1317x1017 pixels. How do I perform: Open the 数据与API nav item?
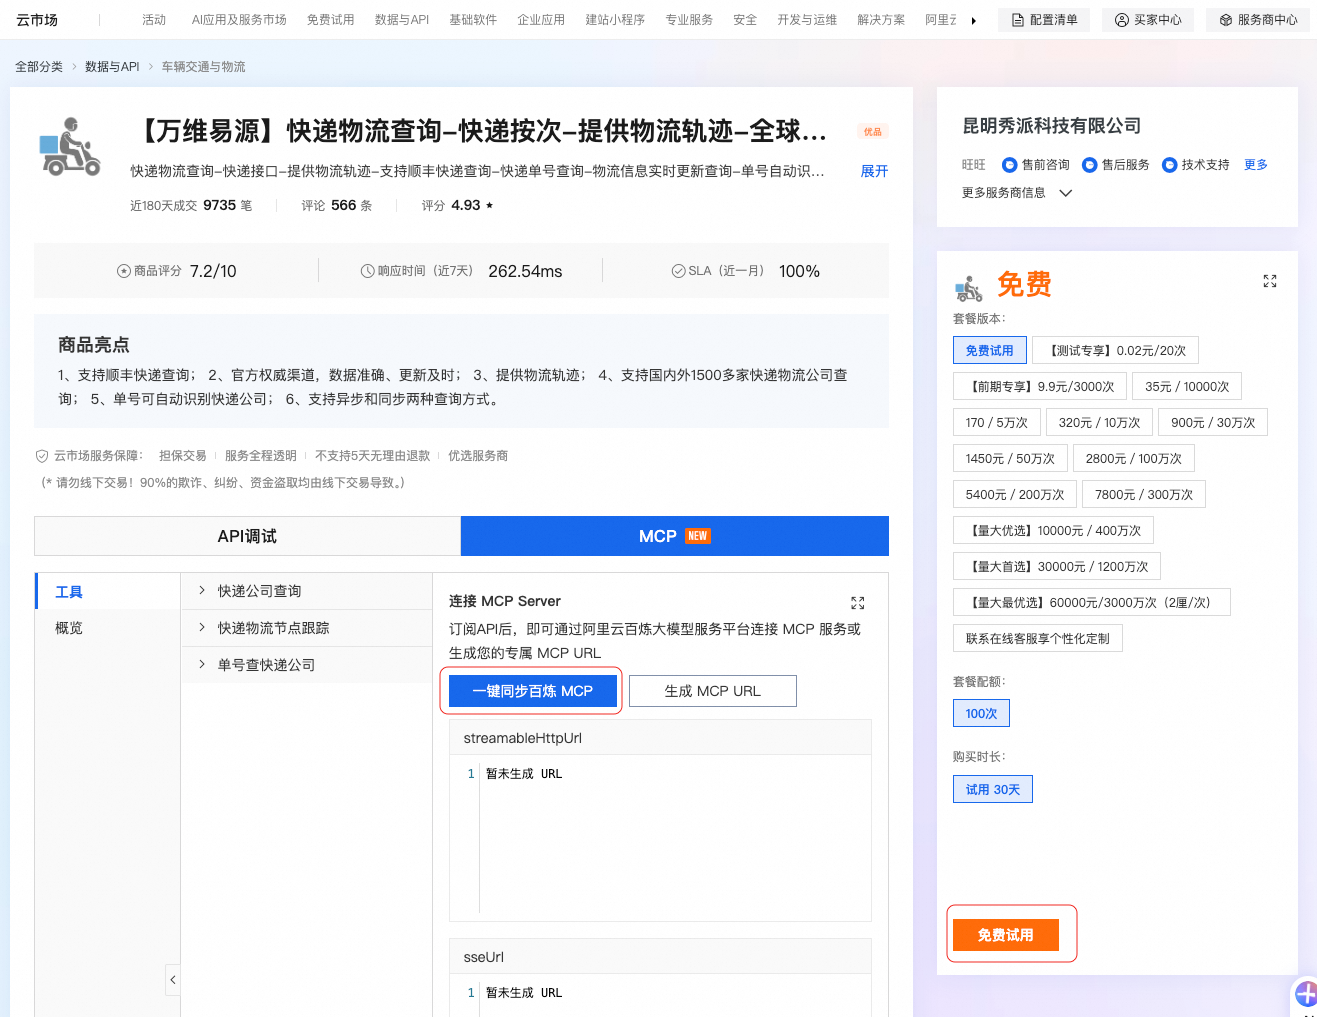click(402, 20)
